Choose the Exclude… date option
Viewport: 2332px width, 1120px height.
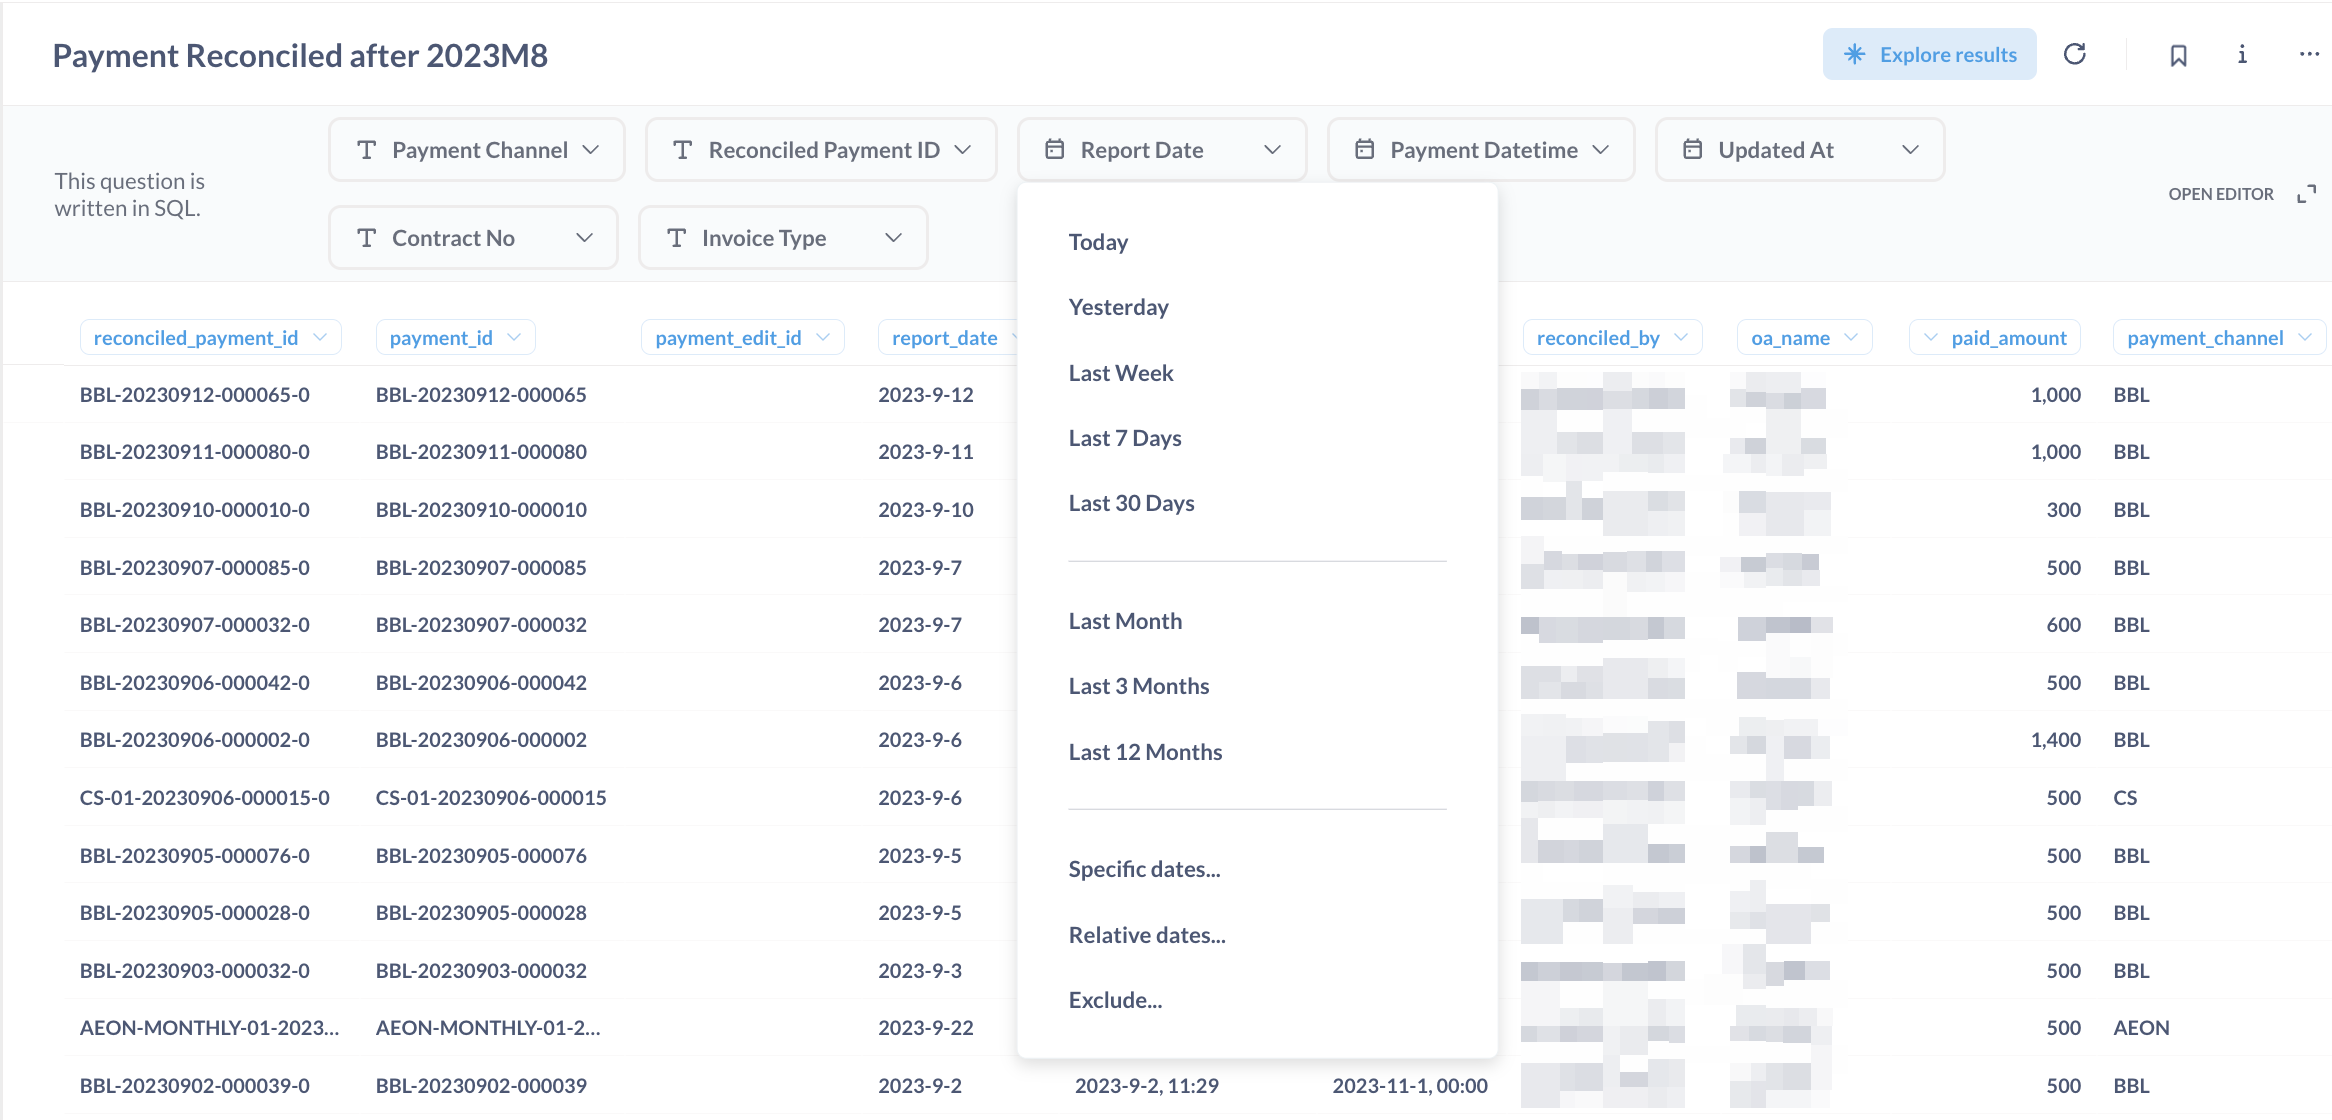(x=1115, y=1000)
